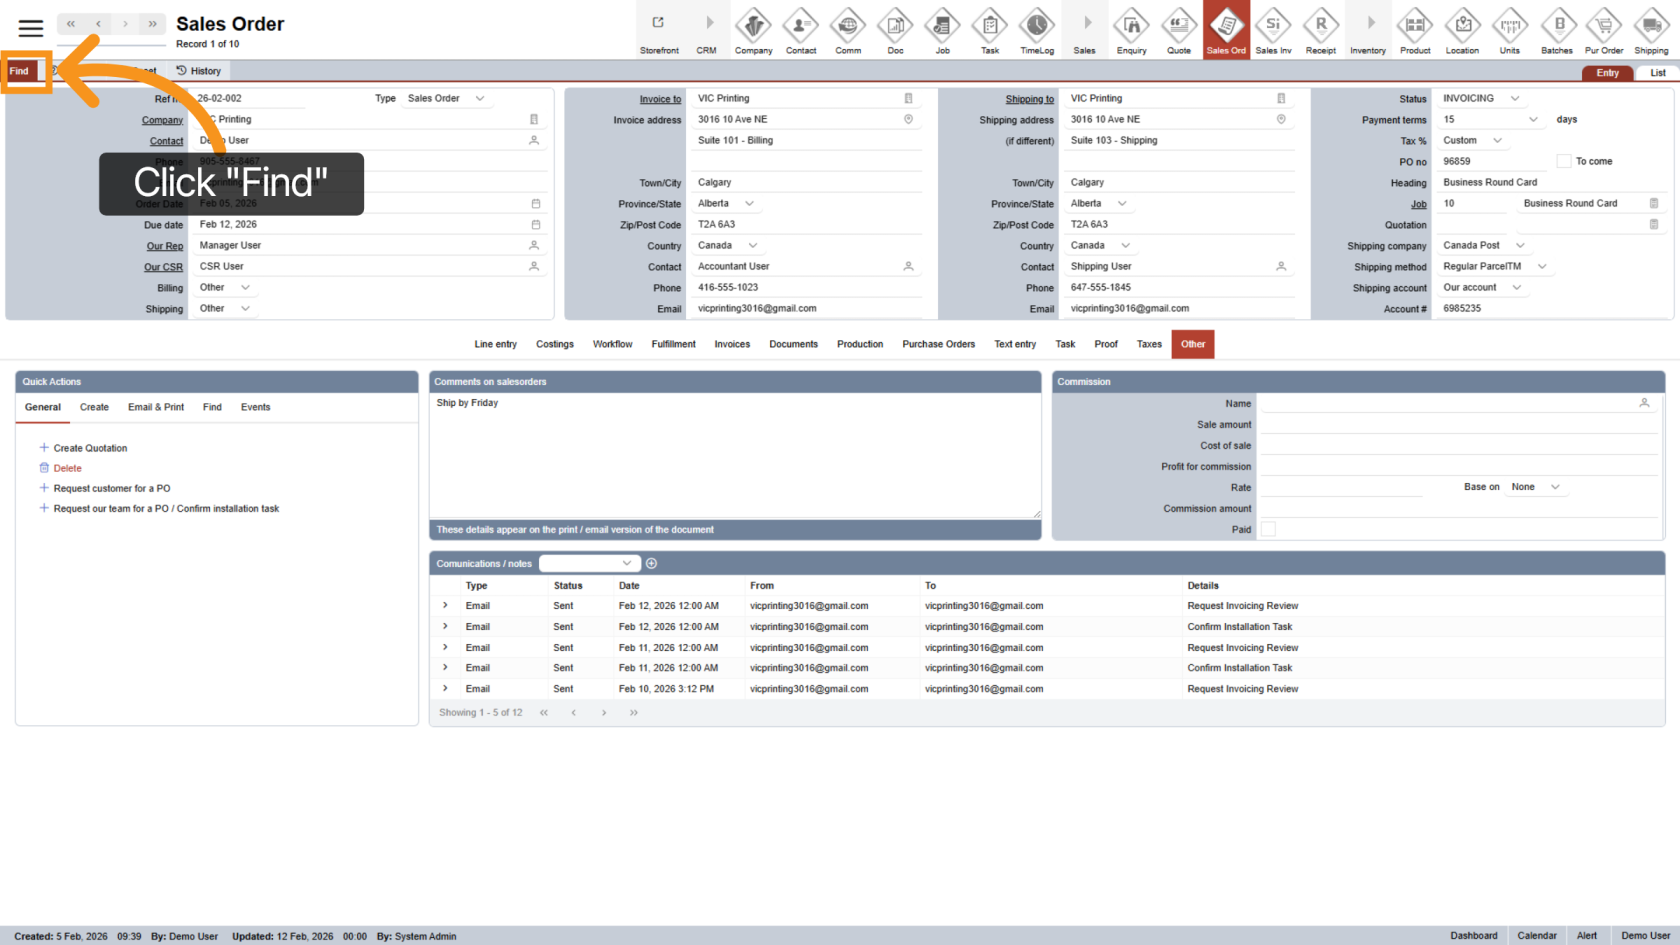Open the Shipping company dropdown

coord(1520,245)
